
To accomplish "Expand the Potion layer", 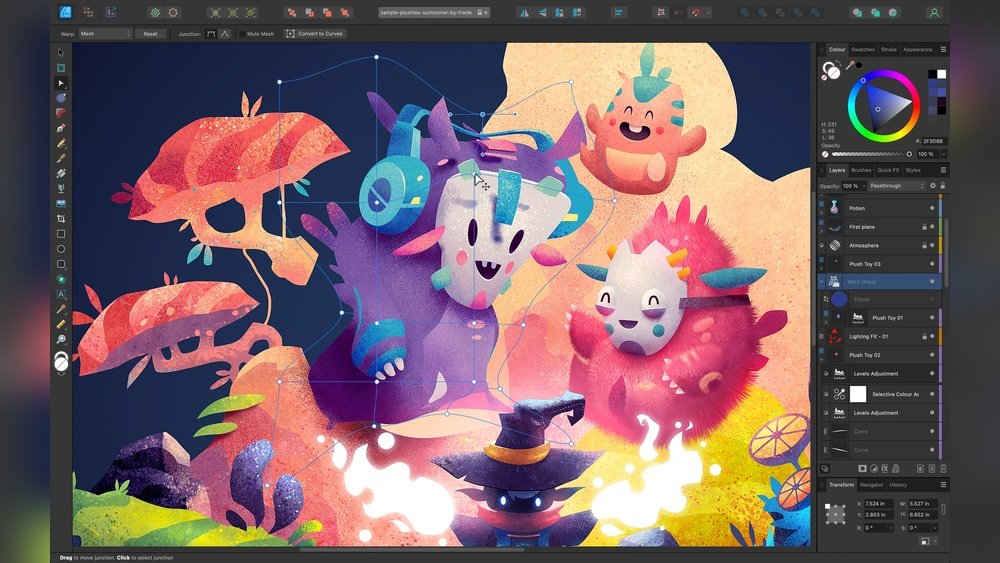I will (x=821, y=212).
